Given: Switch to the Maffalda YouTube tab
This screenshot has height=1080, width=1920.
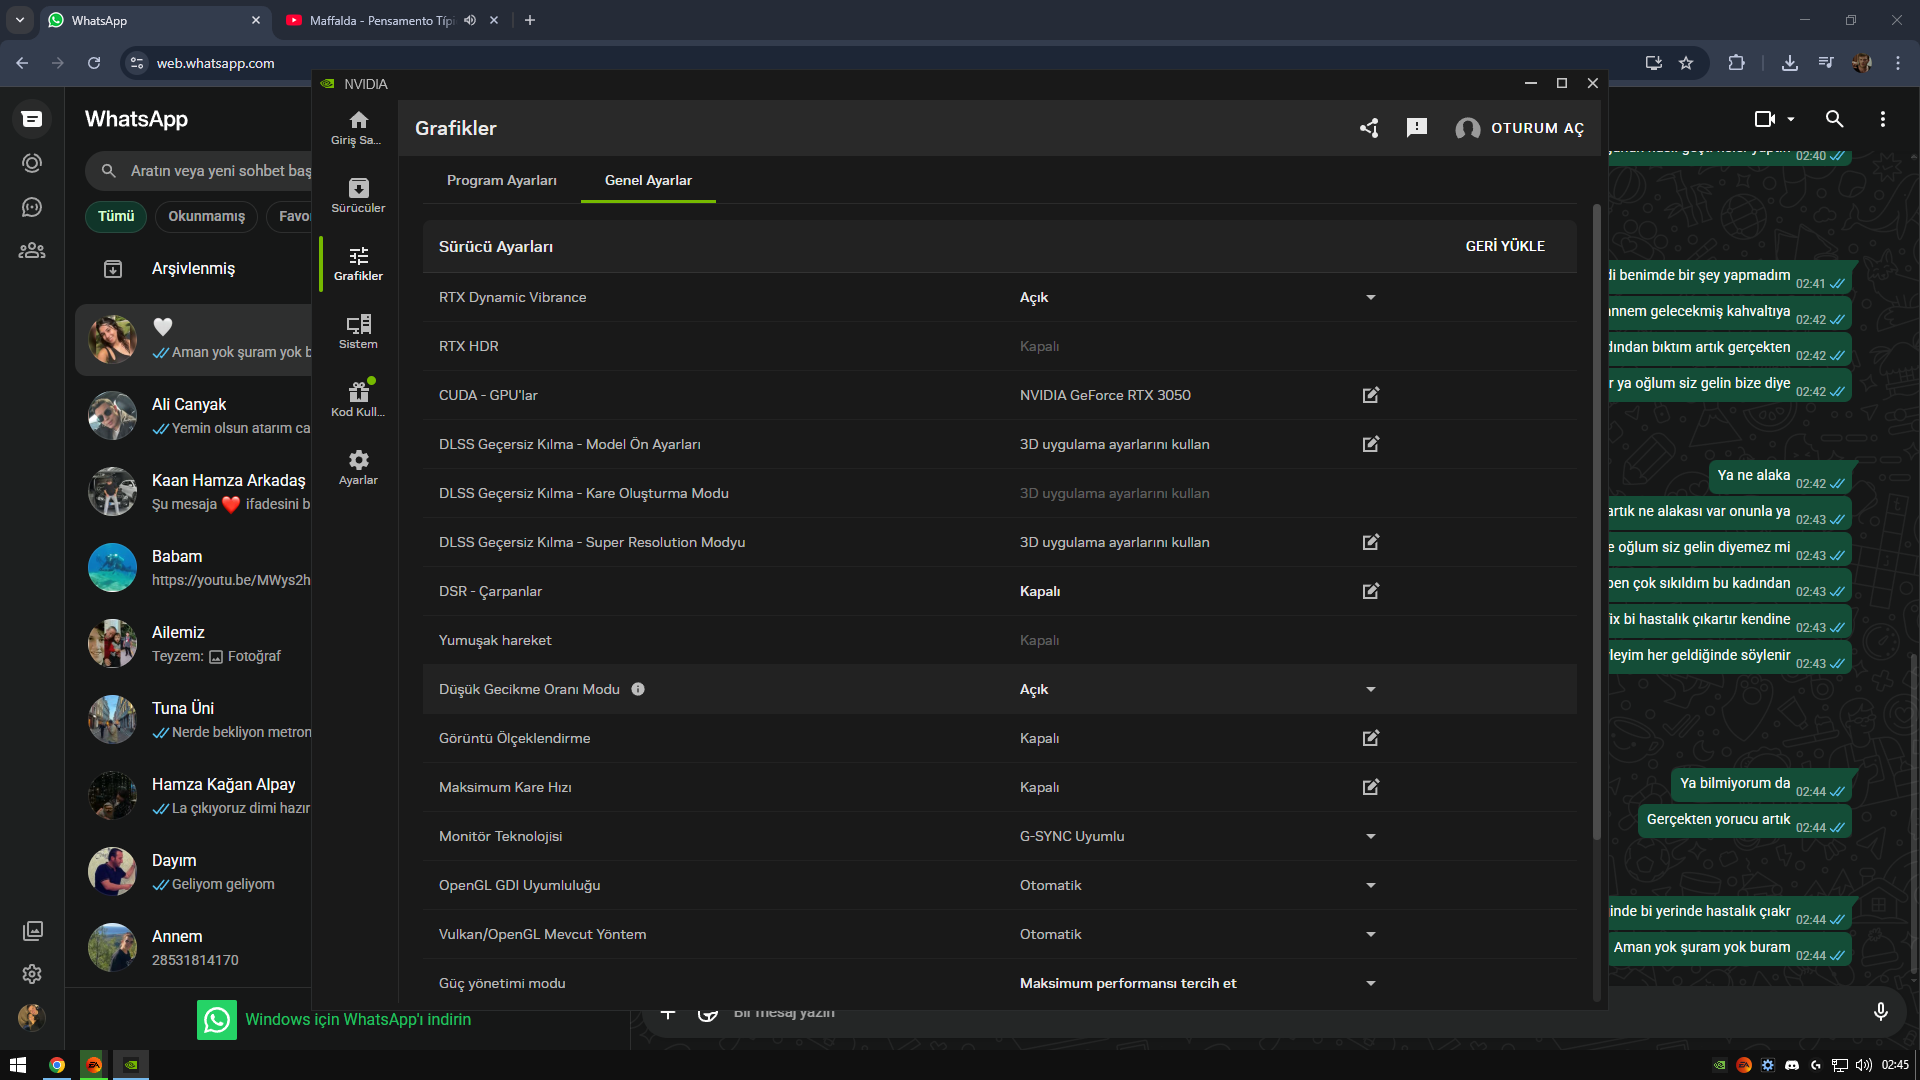Looking at the screenshot, I should click(x=392, y=20).
